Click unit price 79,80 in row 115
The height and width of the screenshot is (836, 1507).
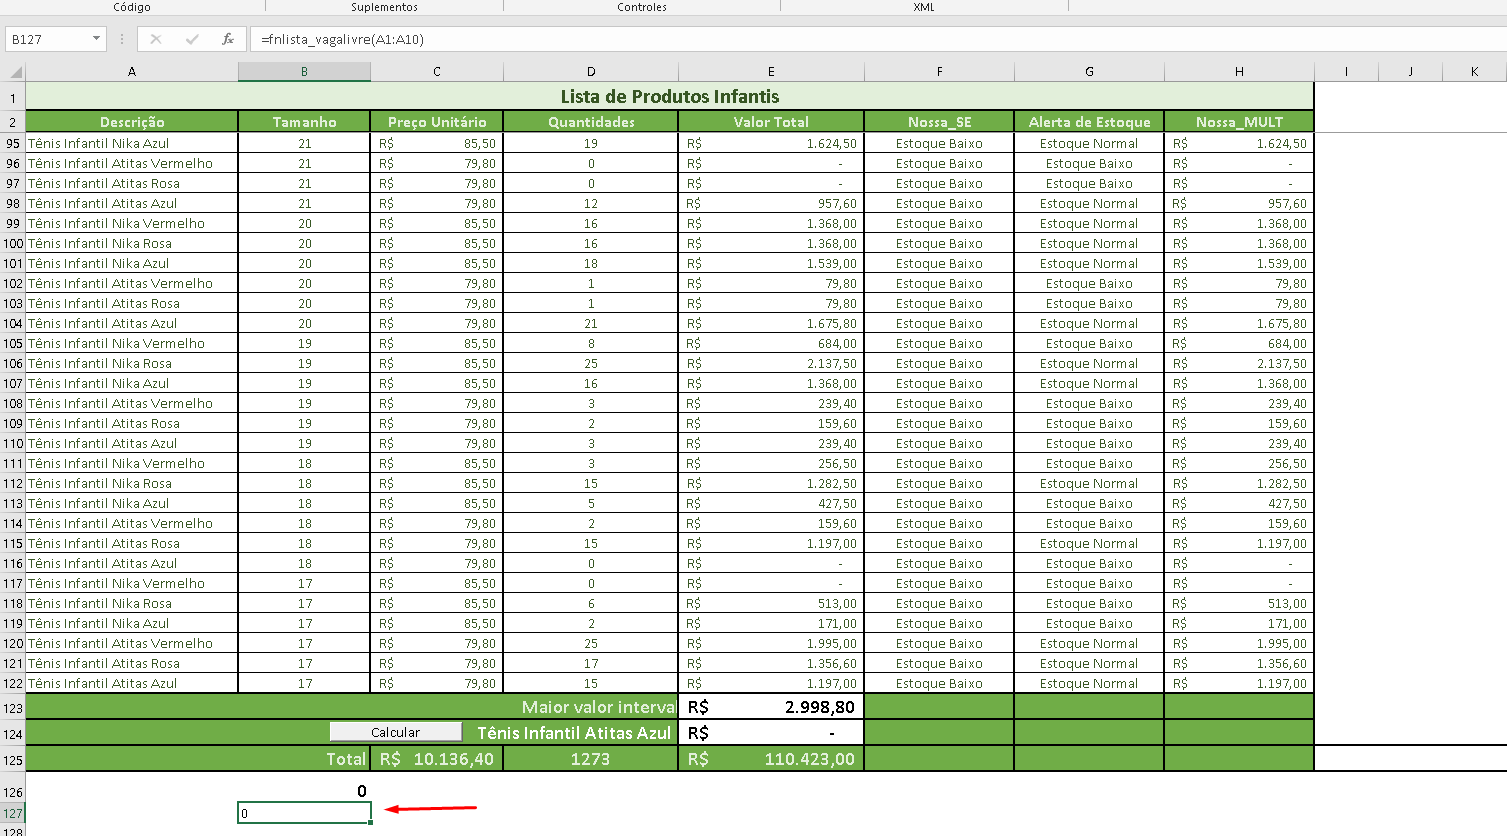(x=437, y=543)
